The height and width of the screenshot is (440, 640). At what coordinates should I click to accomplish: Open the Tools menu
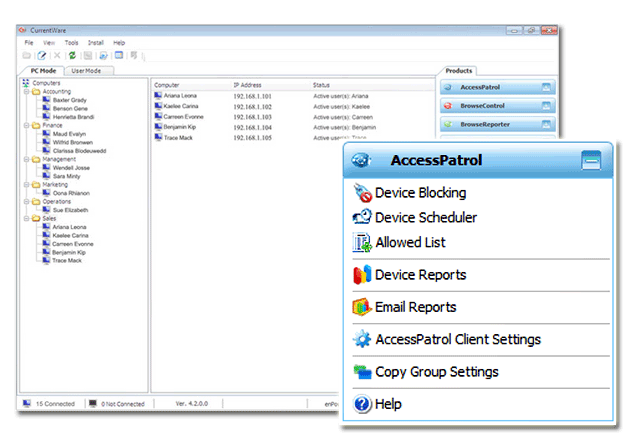click(x=71, y=42)
